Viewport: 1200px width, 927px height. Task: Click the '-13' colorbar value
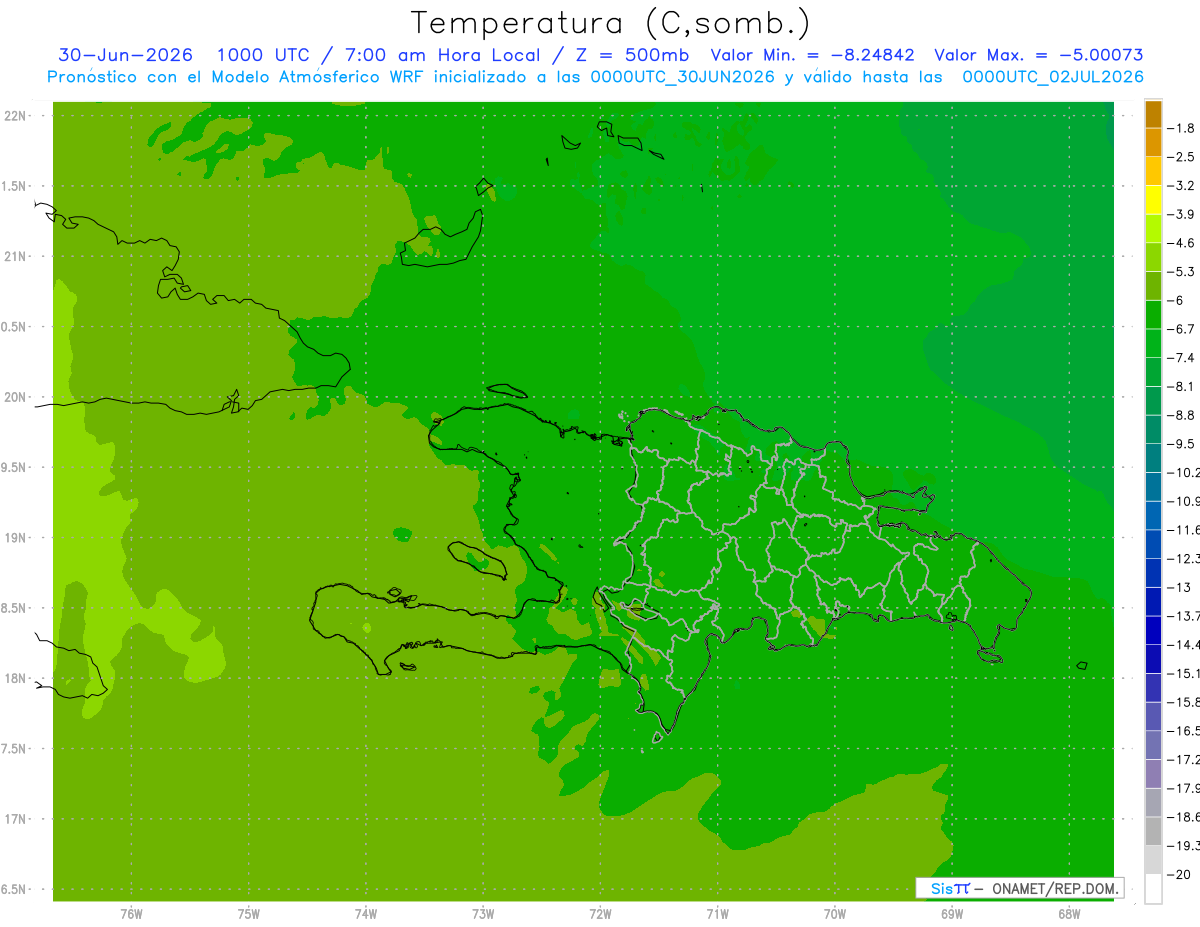point(1180,587)
